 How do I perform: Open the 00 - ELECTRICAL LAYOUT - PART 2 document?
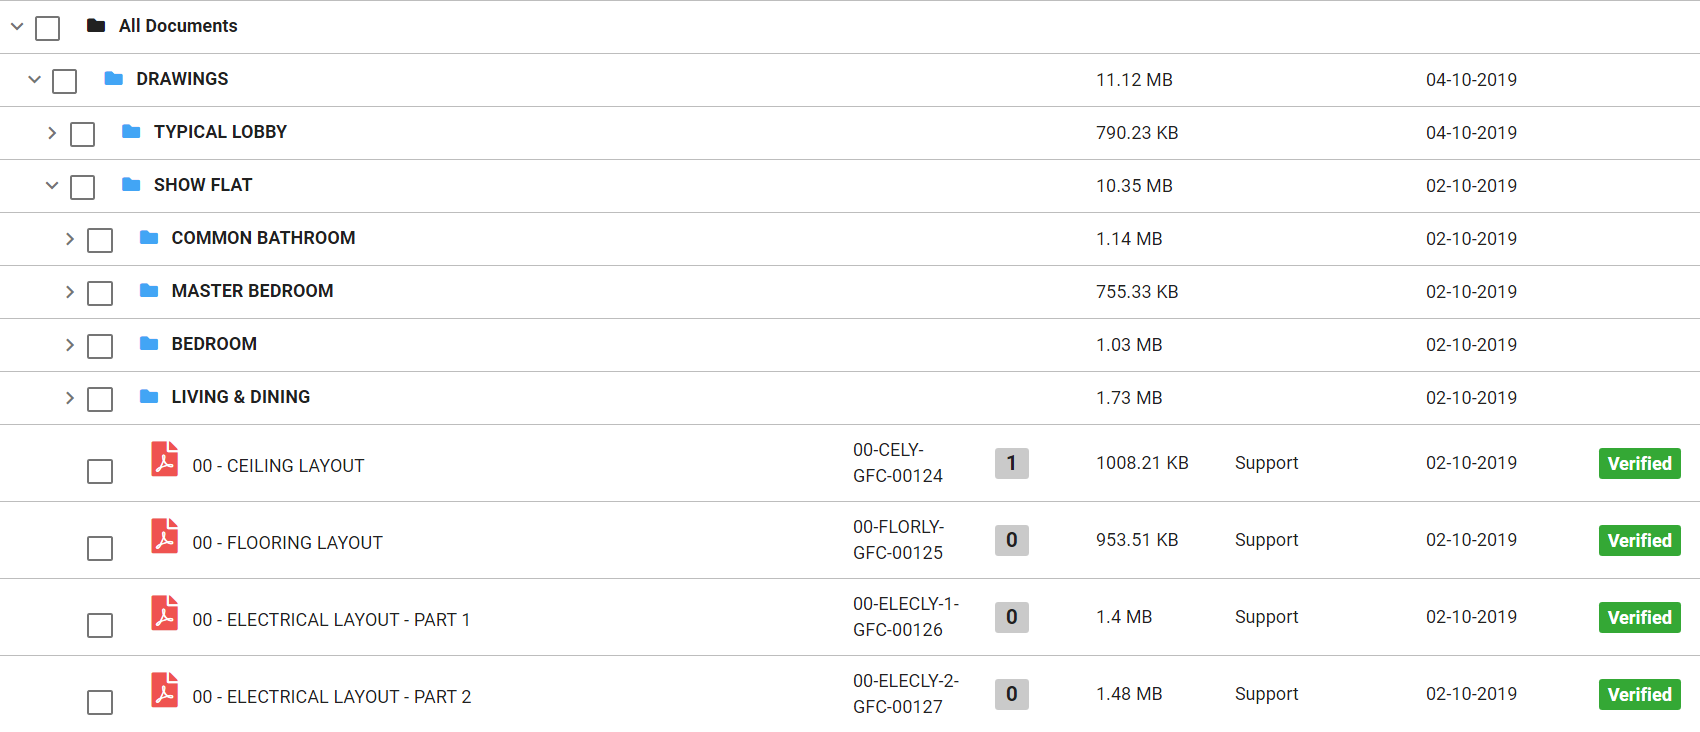click(331, 697)
